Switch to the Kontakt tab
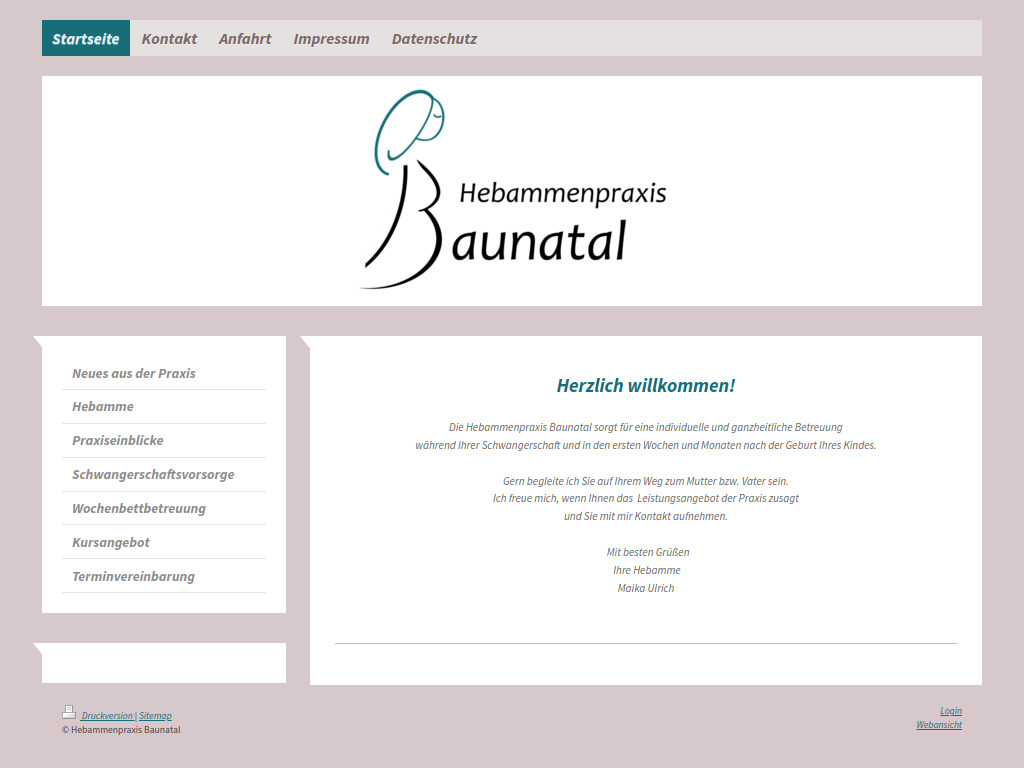 click(169, 38)
